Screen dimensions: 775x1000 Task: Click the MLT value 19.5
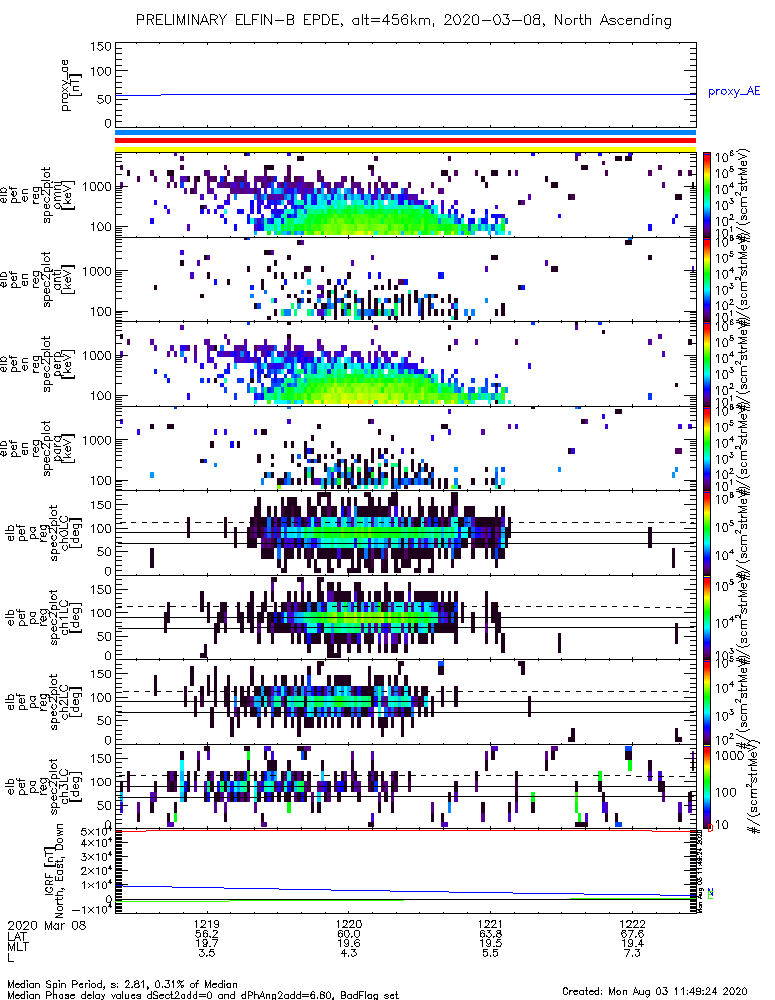pyautogui.click(x=491, y=943)
